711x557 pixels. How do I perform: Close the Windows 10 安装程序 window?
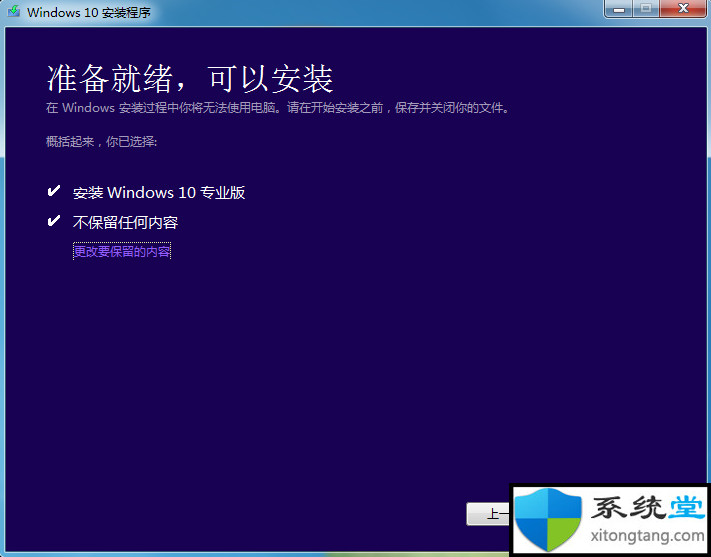tap(683, 9)
